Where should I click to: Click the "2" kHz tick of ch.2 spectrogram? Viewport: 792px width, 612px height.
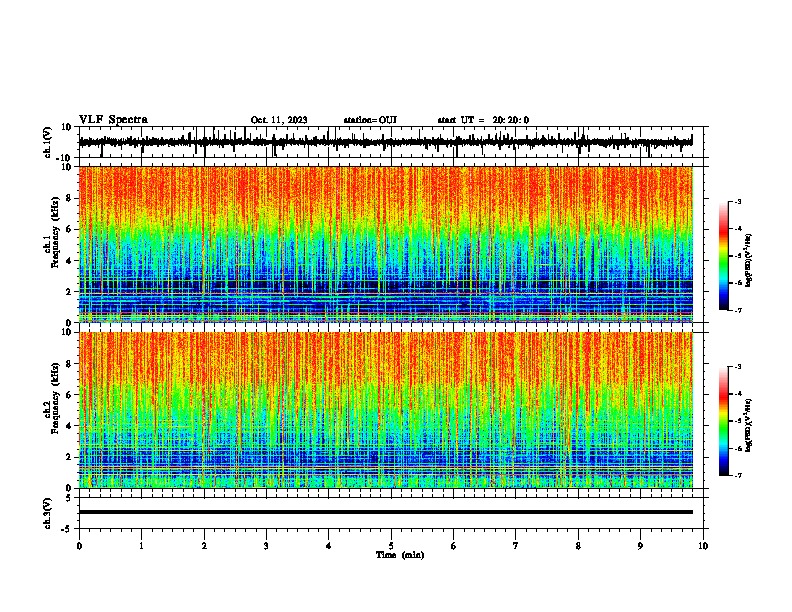(70, 457)
